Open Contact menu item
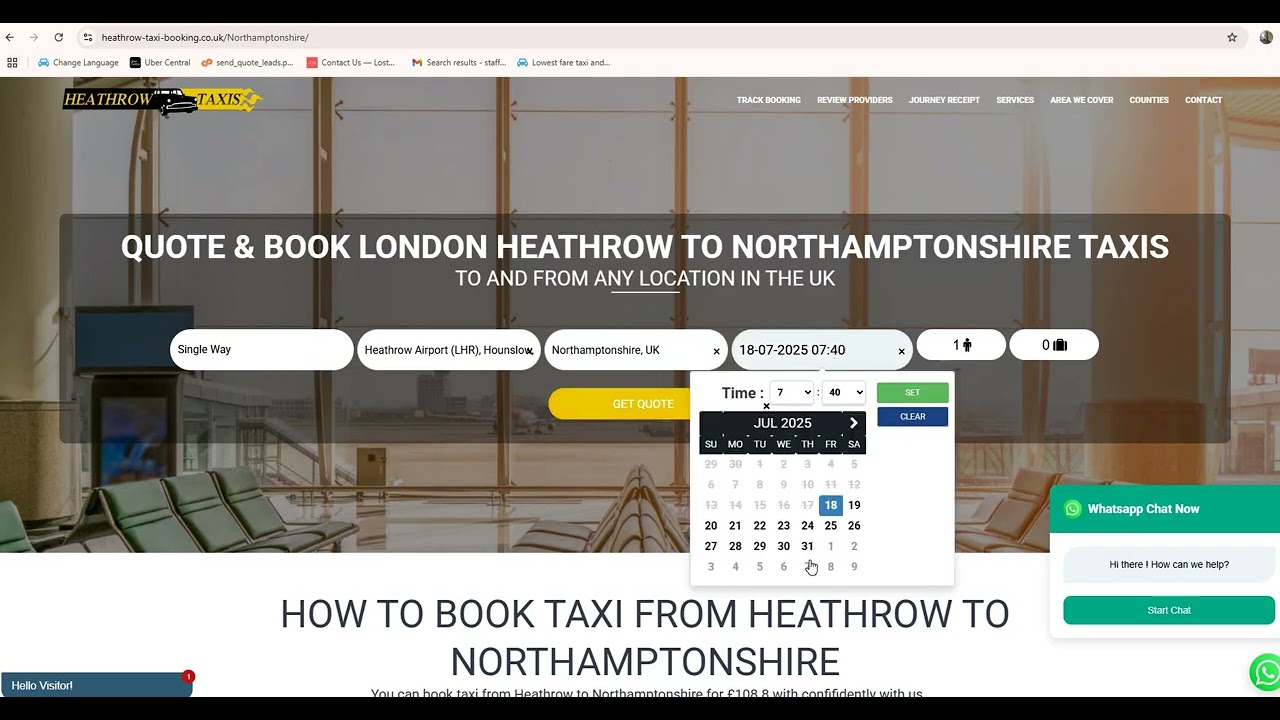1280x720 pixels. pyautogui.click(x=1204, y=100)
